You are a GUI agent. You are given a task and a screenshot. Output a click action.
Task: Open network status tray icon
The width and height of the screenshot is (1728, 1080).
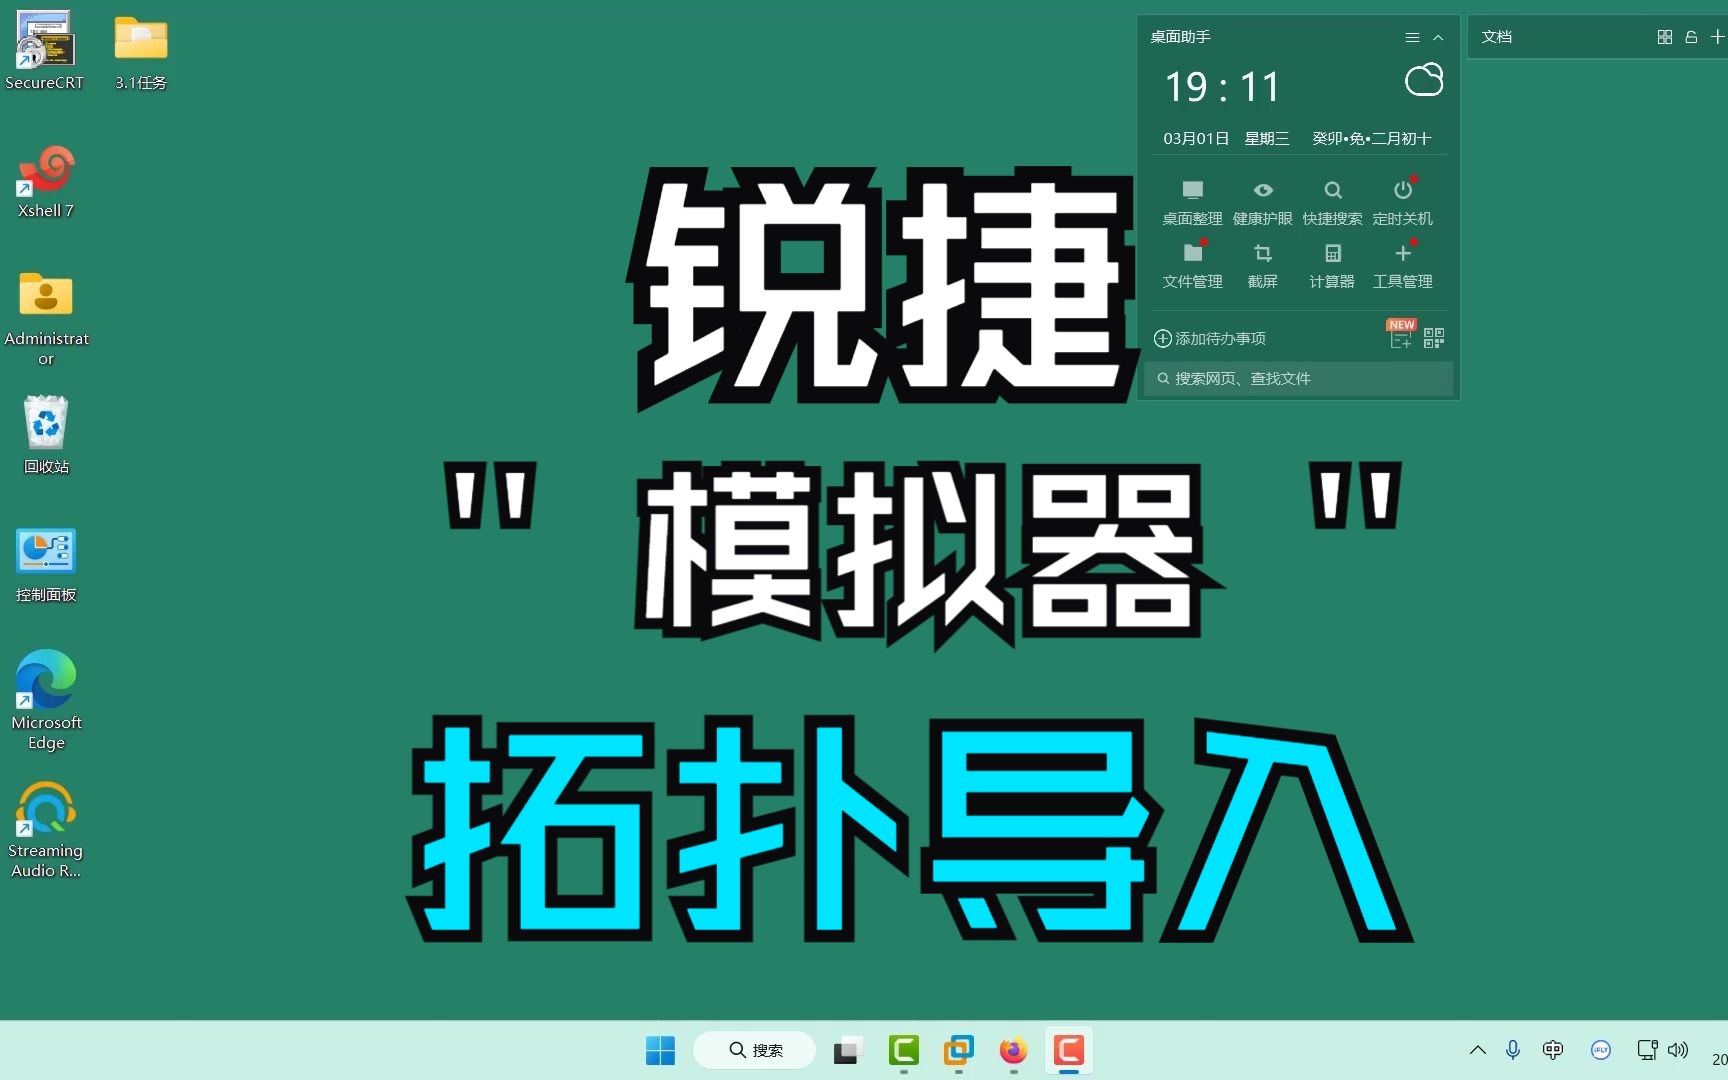(x=1646, y=1050)
